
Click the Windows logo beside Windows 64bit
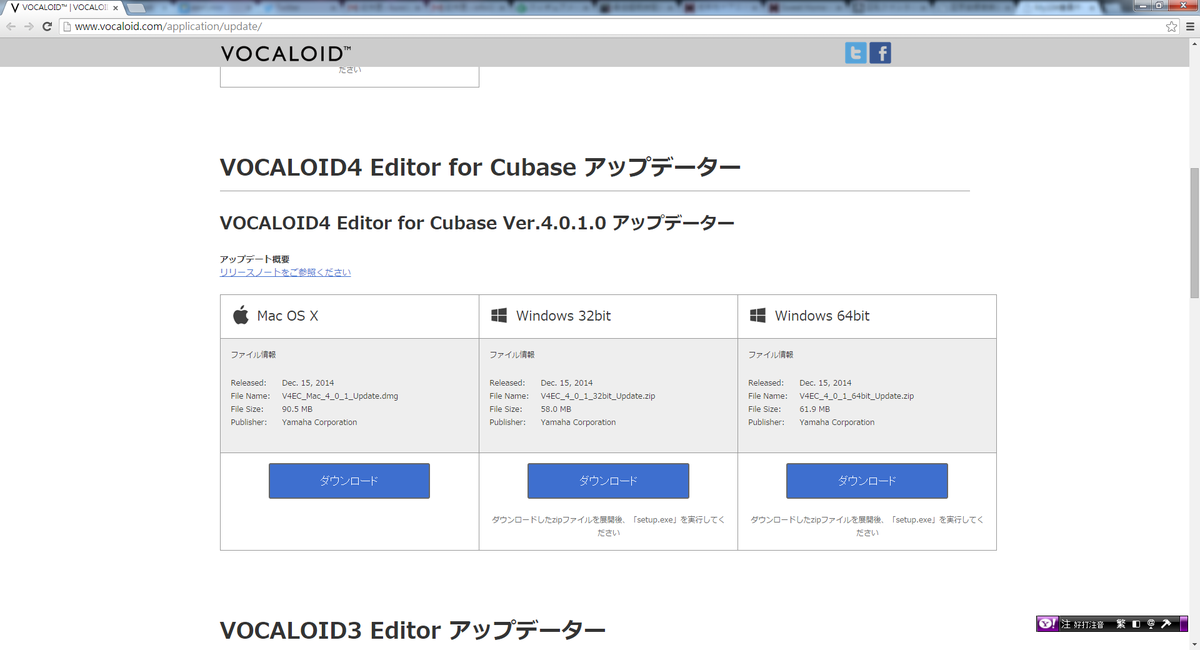click(757, 315)
